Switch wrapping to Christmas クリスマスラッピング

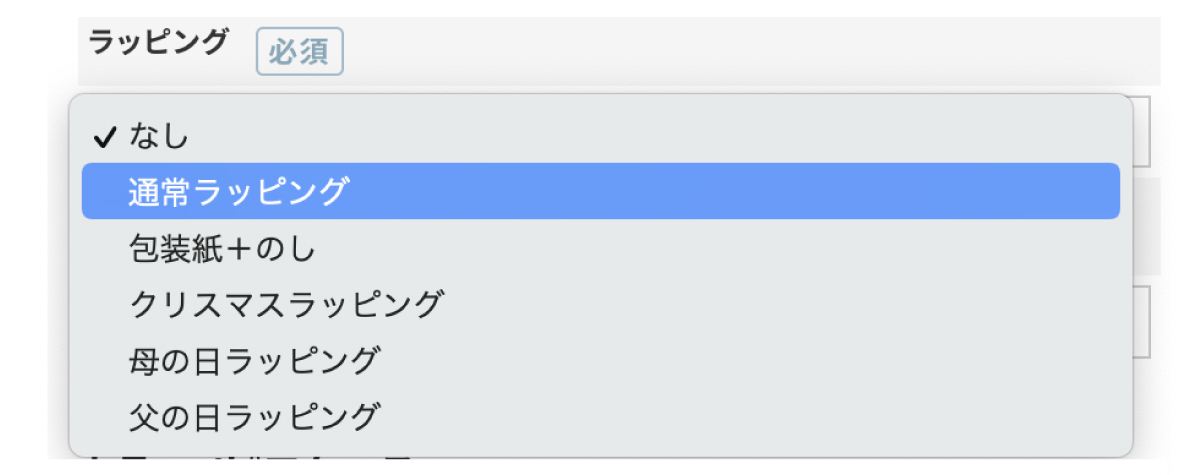[286, 303]
